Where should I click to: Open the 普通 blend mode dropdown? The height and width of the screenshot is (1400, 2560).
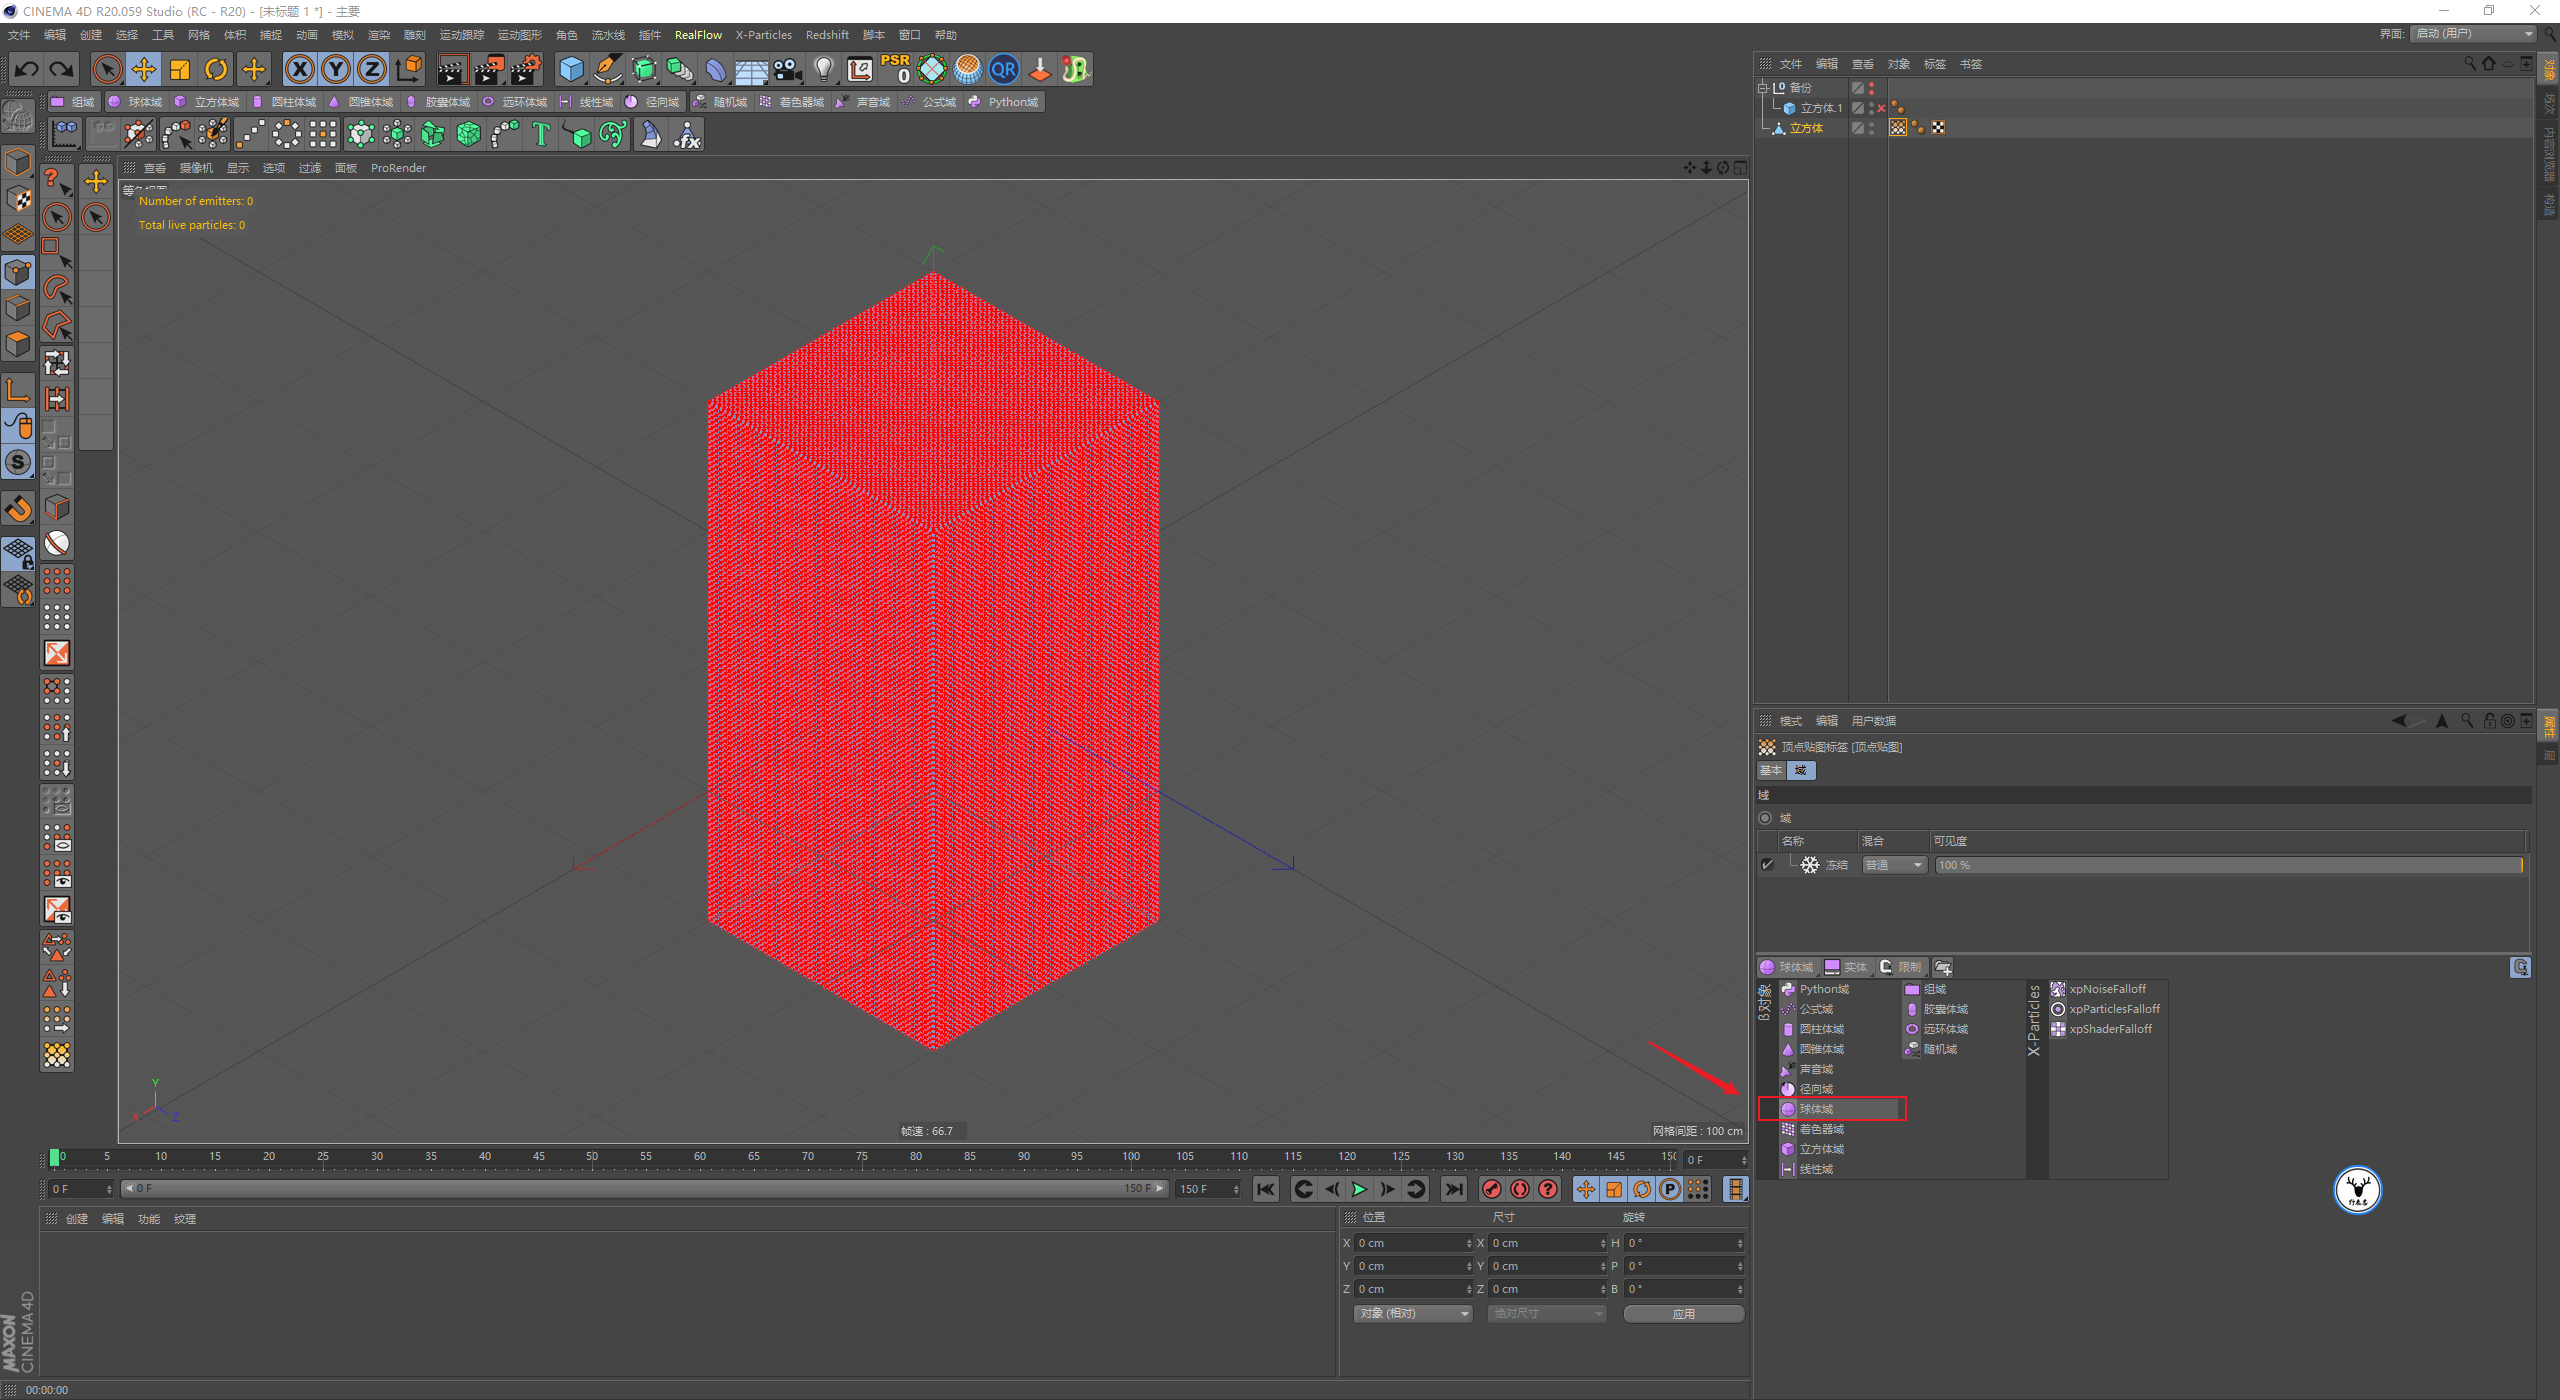[1894, 865]
